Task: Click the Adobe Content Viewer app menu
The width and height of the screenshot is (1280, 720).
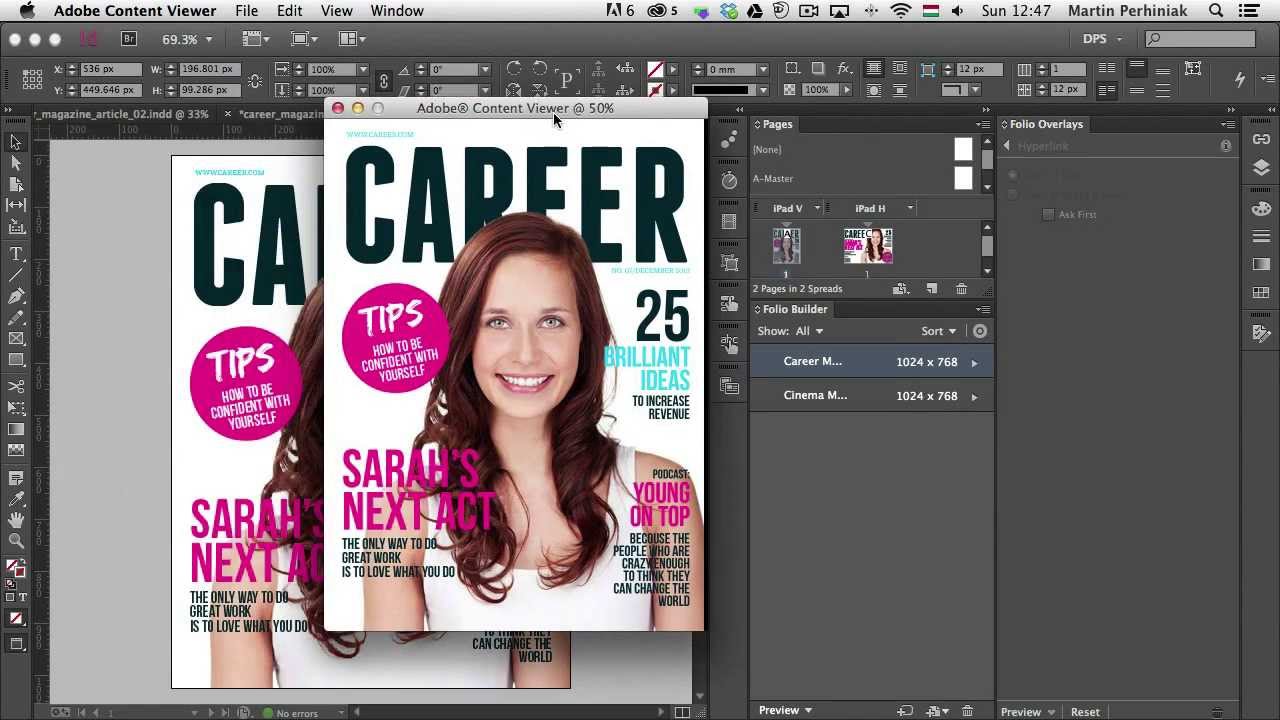Action: [x=134, y=11]
